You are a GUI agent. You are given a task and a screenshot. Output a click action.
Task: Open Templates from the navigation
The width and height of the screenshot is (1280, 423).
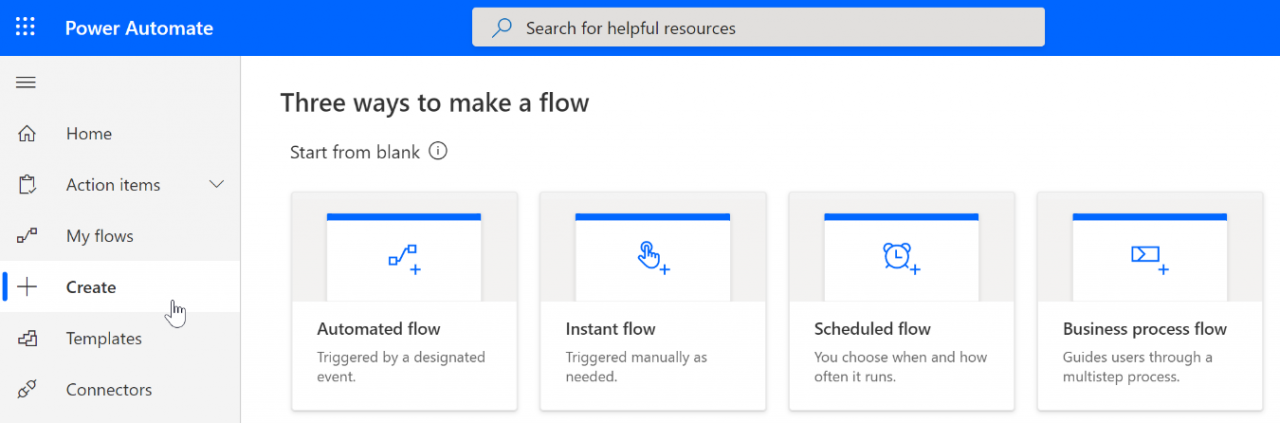coord(104,339)
